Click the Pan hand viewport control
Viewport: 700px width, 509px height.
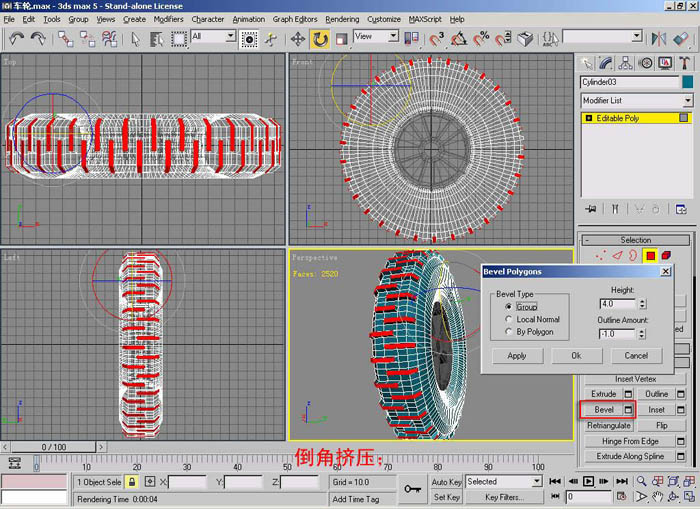(657, 496)
